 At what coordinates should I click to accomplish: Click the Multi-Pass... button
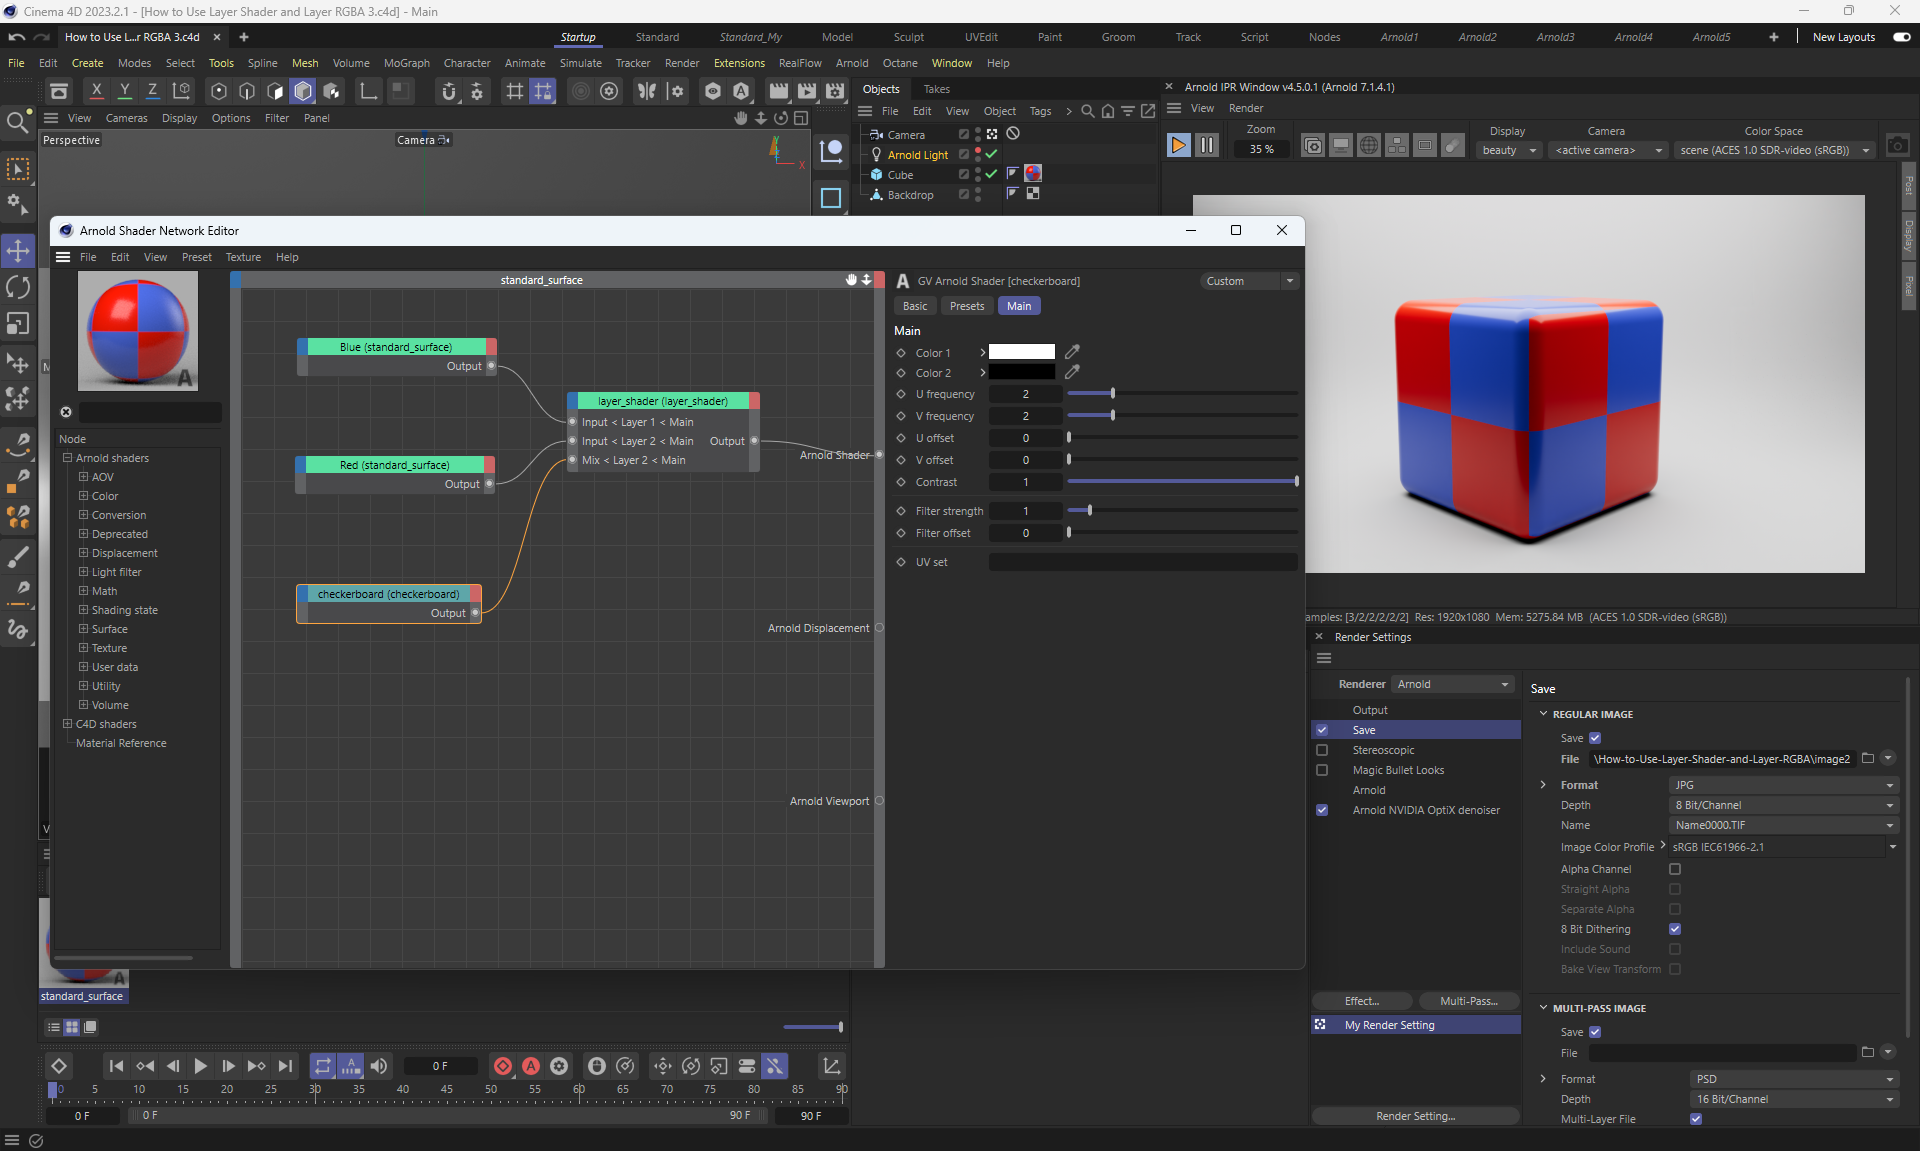coord(1468,1001)
